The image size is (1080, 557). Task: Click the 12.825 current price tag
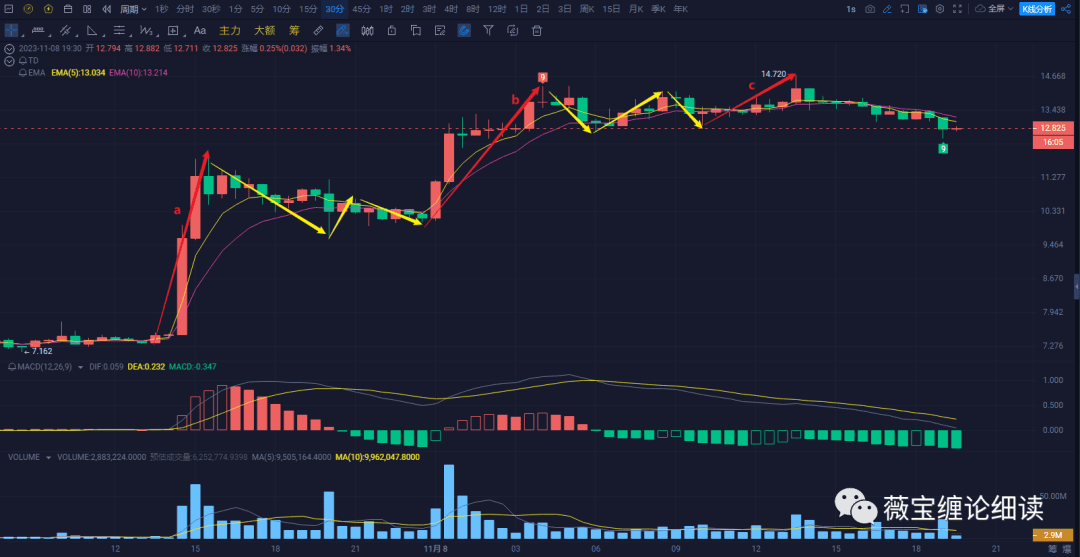click(1052, 128)
